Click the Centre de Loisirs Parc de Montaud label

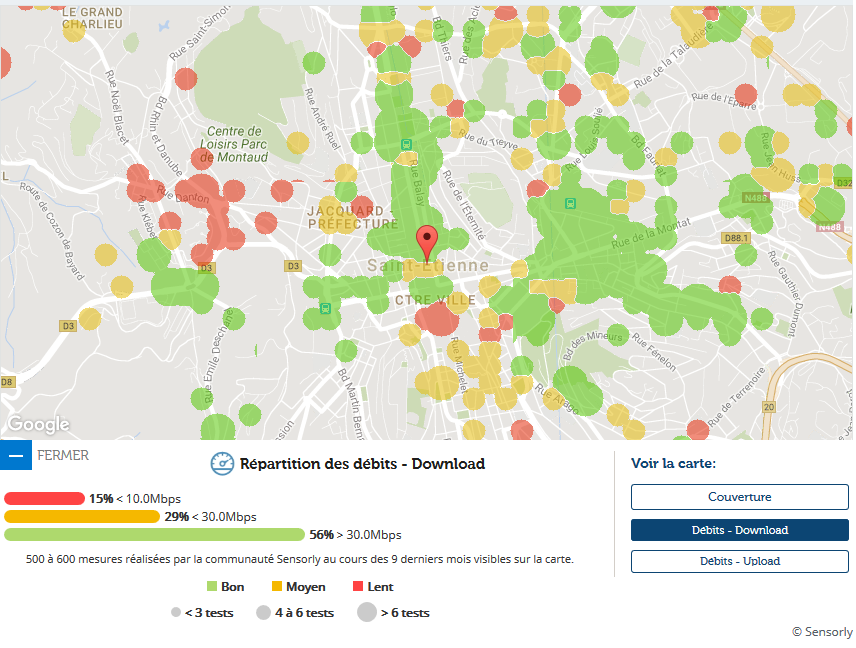[236, 144]
